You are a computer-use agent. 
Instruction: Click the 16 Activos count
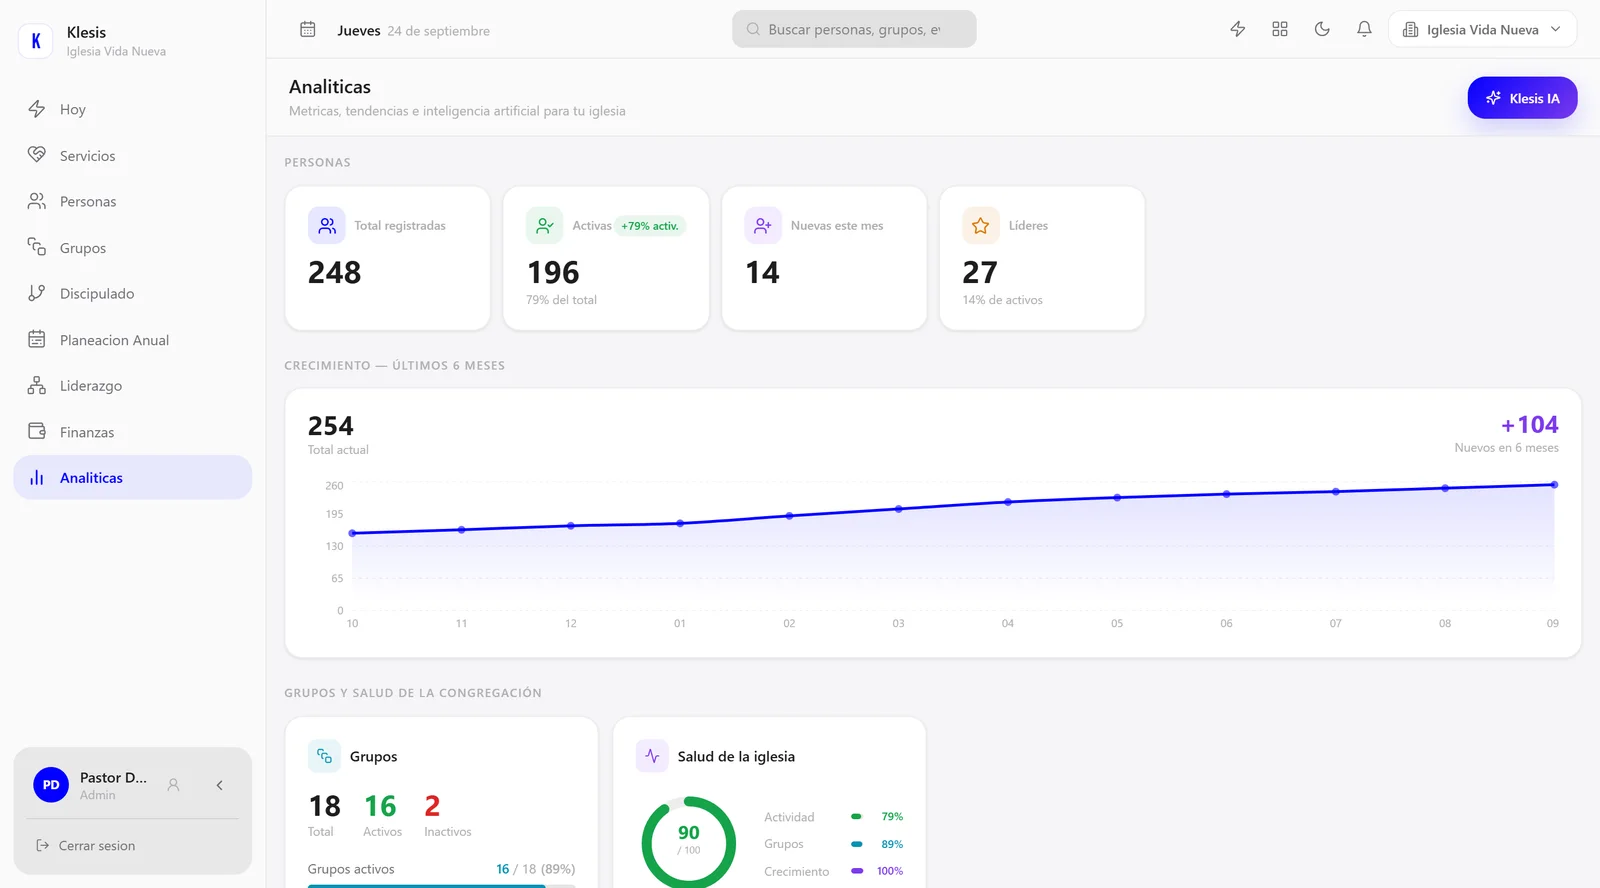(380, 806)
